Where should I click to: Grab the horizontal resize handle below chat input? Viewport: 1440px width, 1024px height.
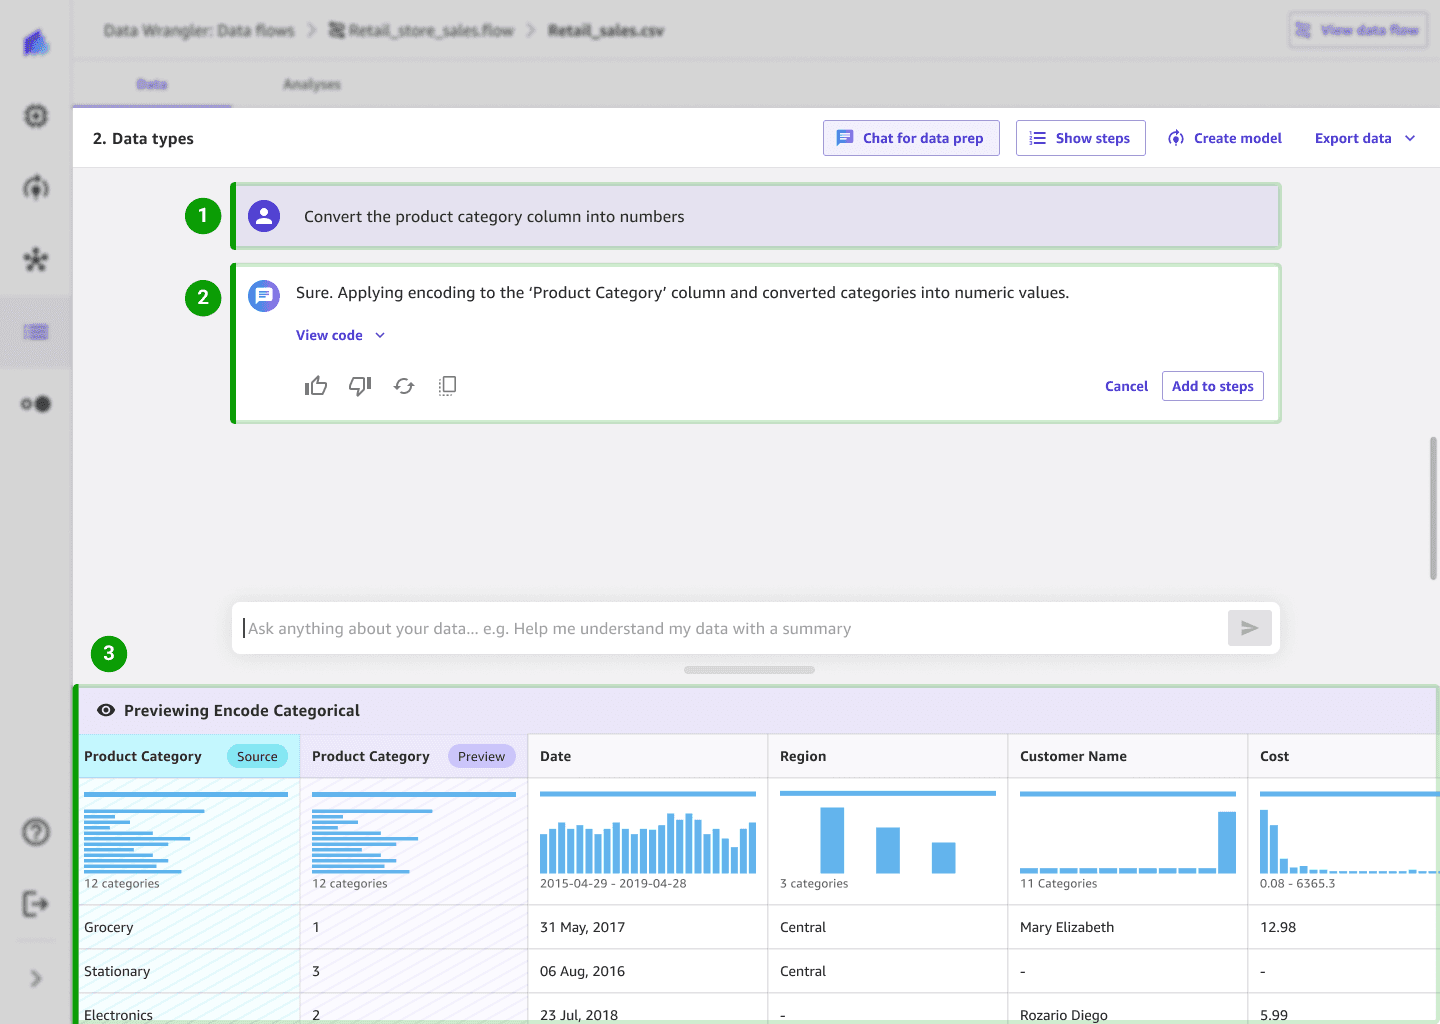point(750,670)
